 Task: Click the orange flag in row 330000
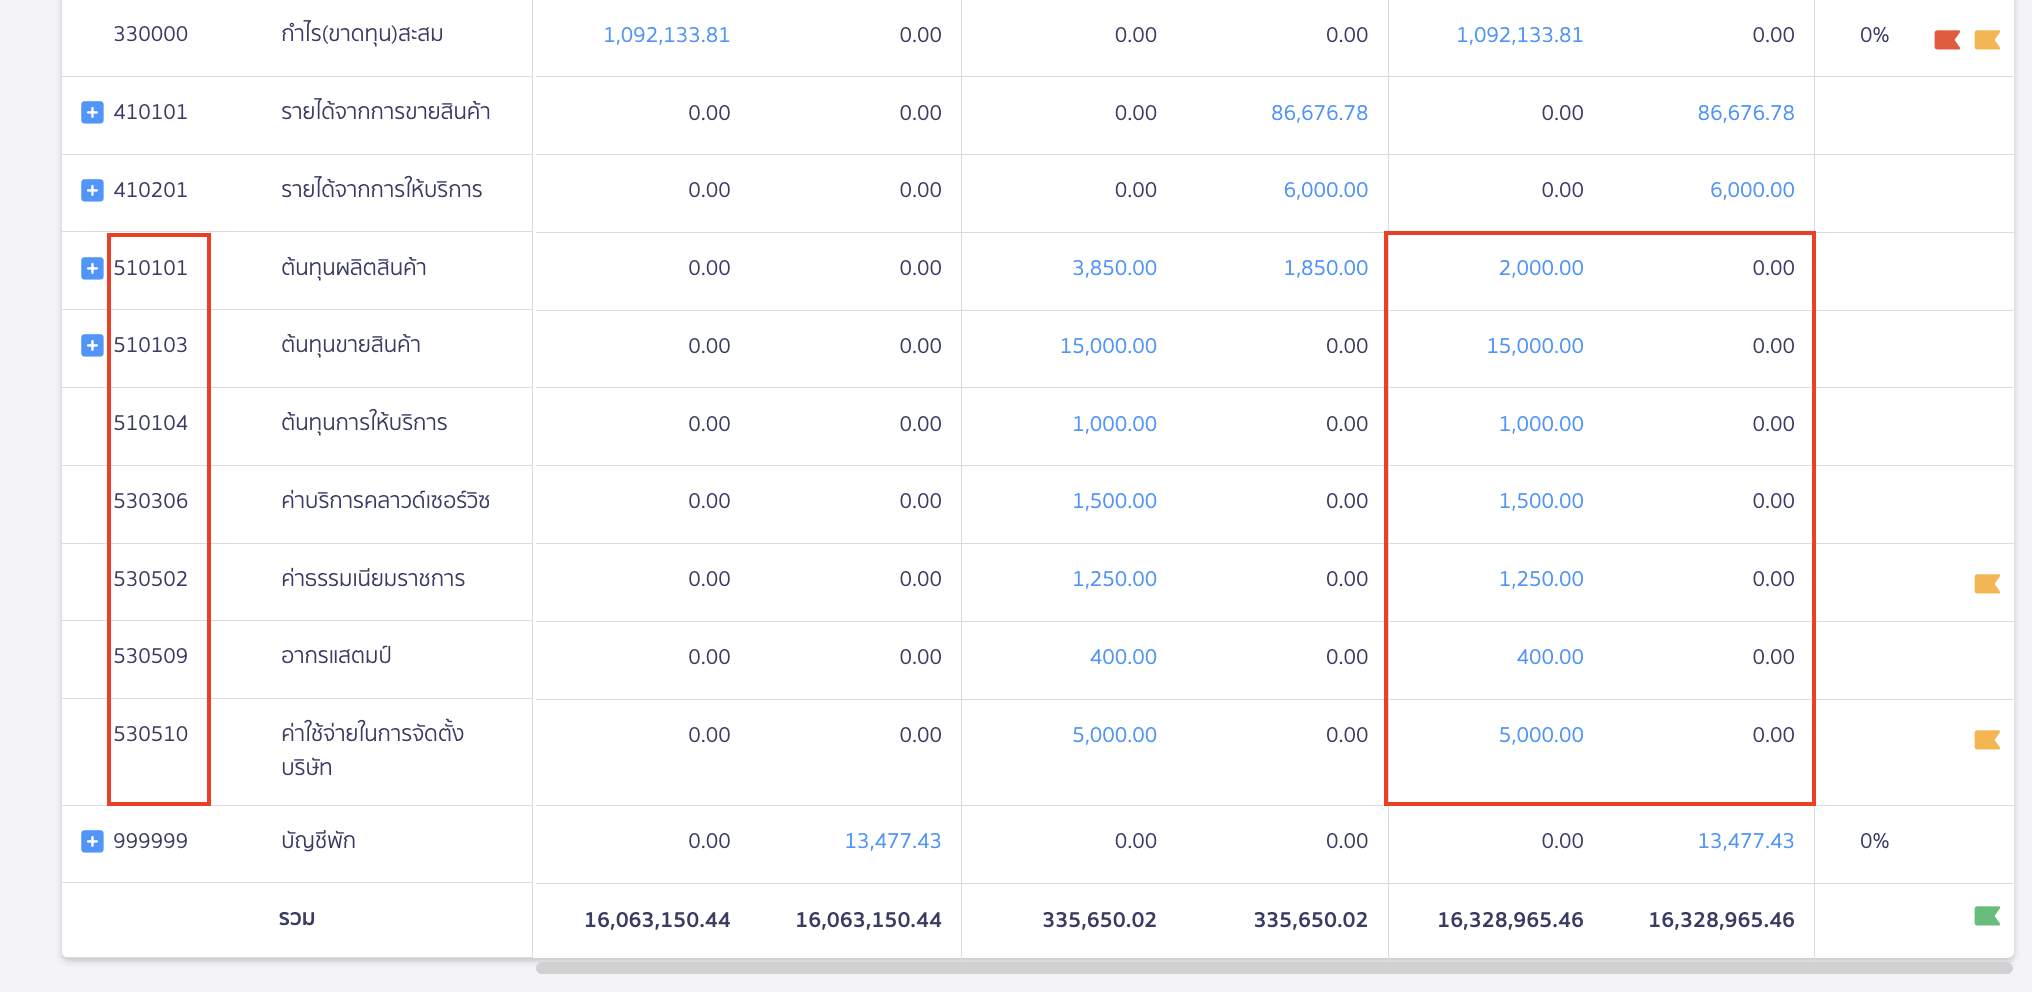[x=1986, y=40]
